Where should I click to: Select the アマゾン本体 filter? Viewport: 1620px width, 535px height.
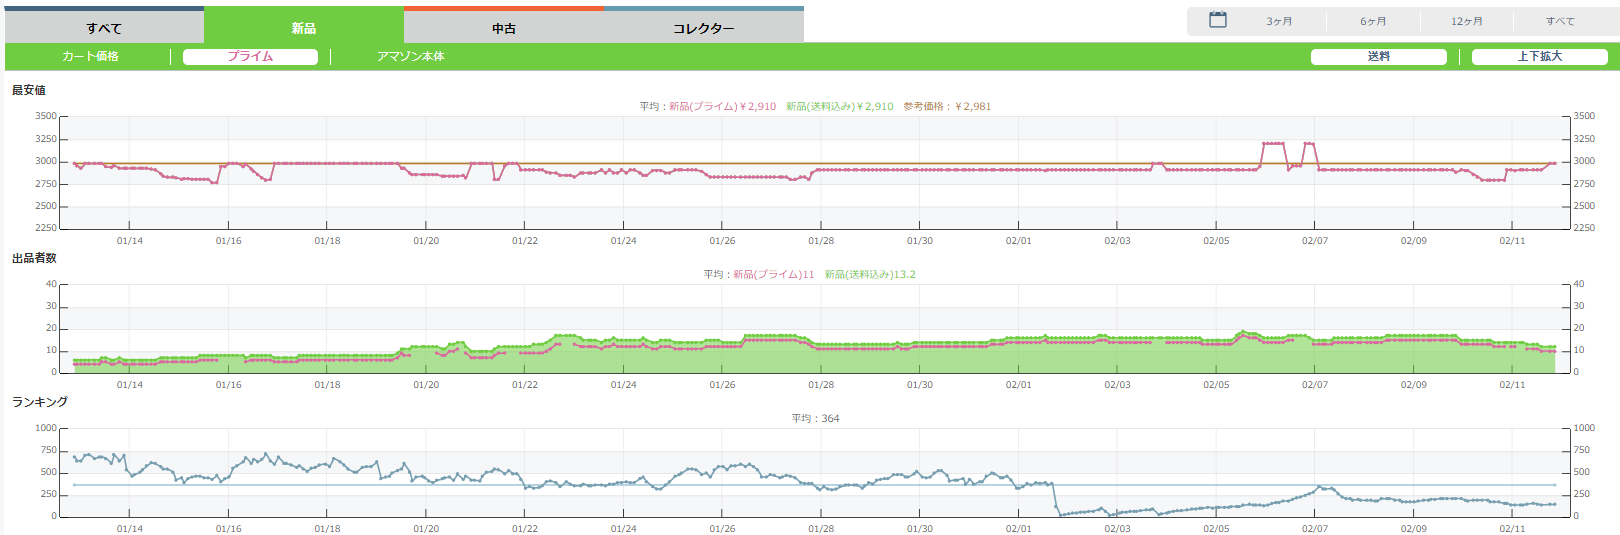(411, 57)
